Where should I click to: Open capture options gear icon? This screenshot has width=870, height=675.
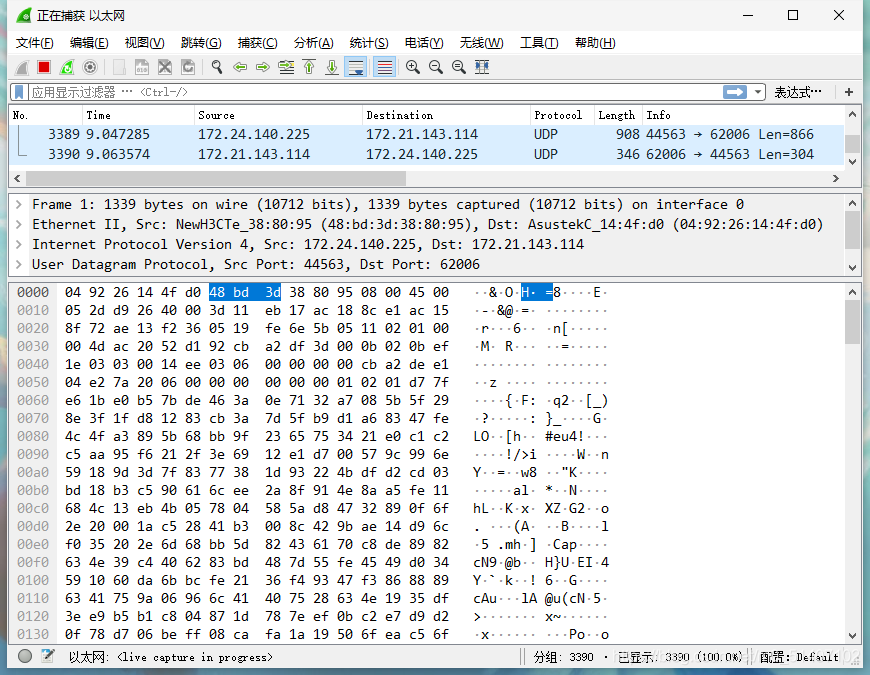click(x=90, y=68)
